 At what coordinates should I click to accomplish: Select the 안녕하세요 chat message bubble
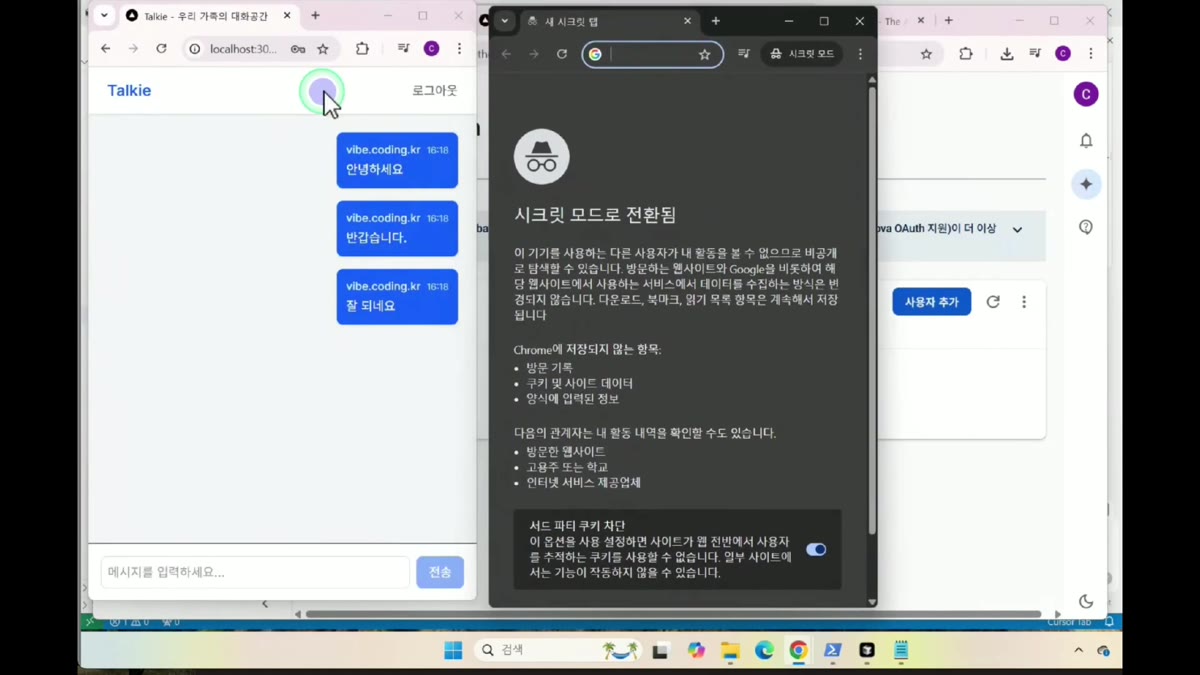(397, 160)
